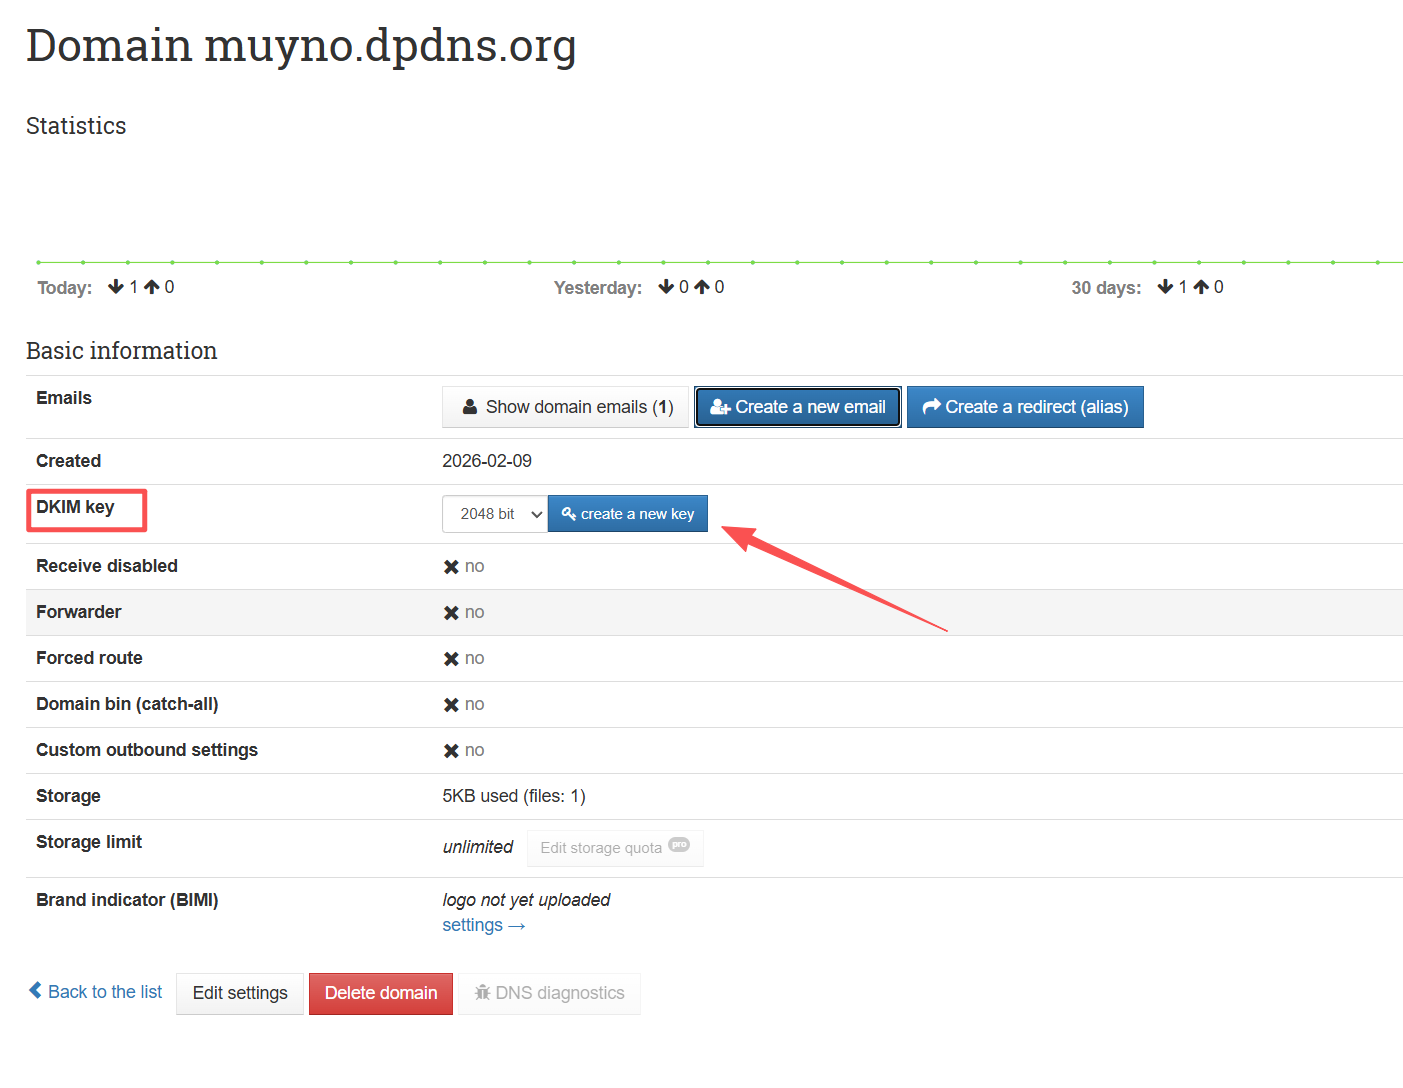Click the user icon in Show domain emails
This screenshot has width=1403, height=1088.
[x=469, y=407]
